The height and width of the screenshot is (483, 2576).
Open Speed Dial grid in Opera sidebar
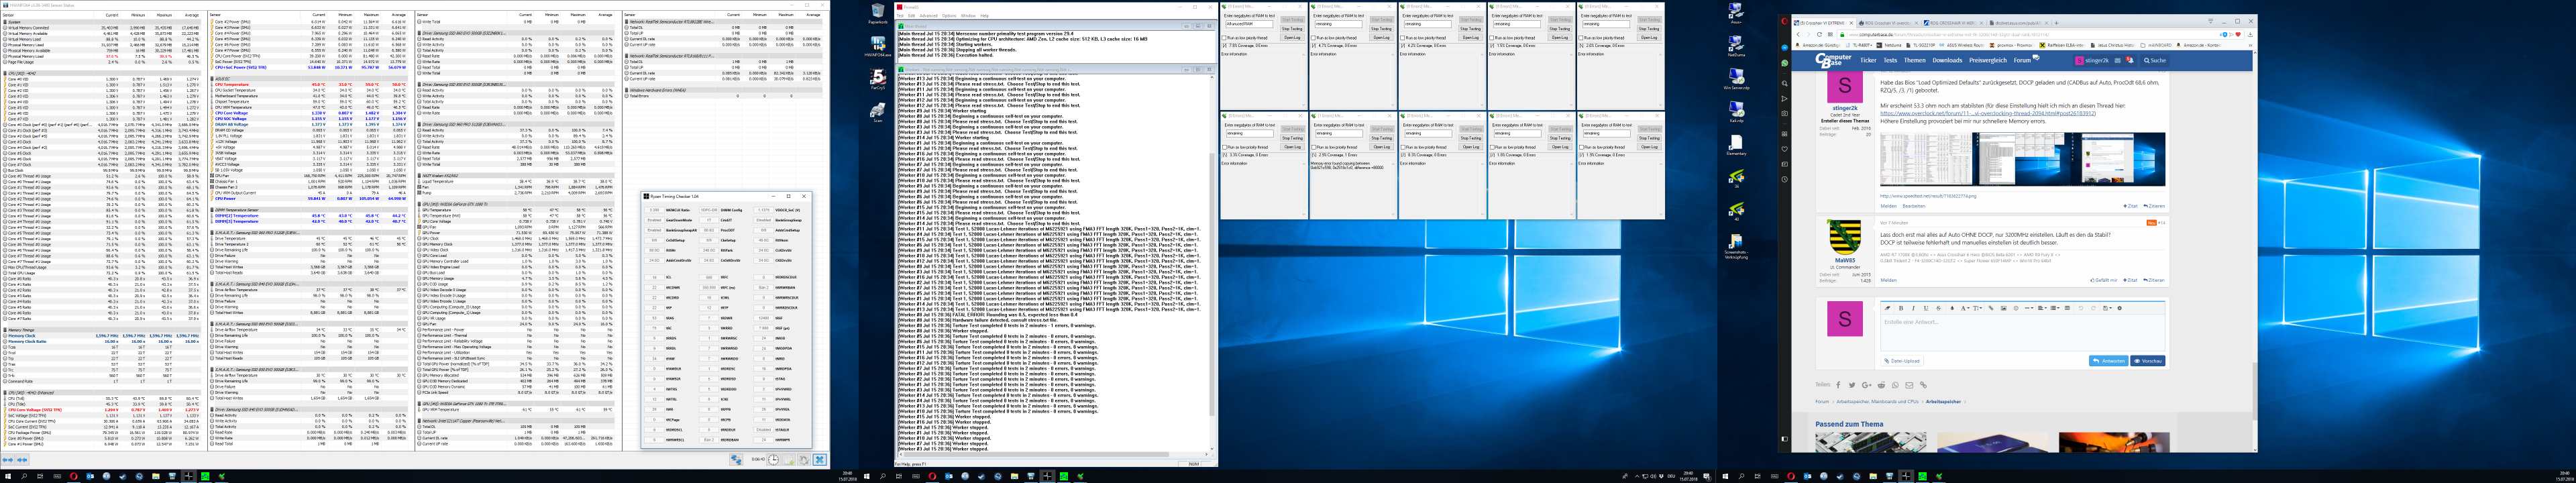(x=1785, y=134)
